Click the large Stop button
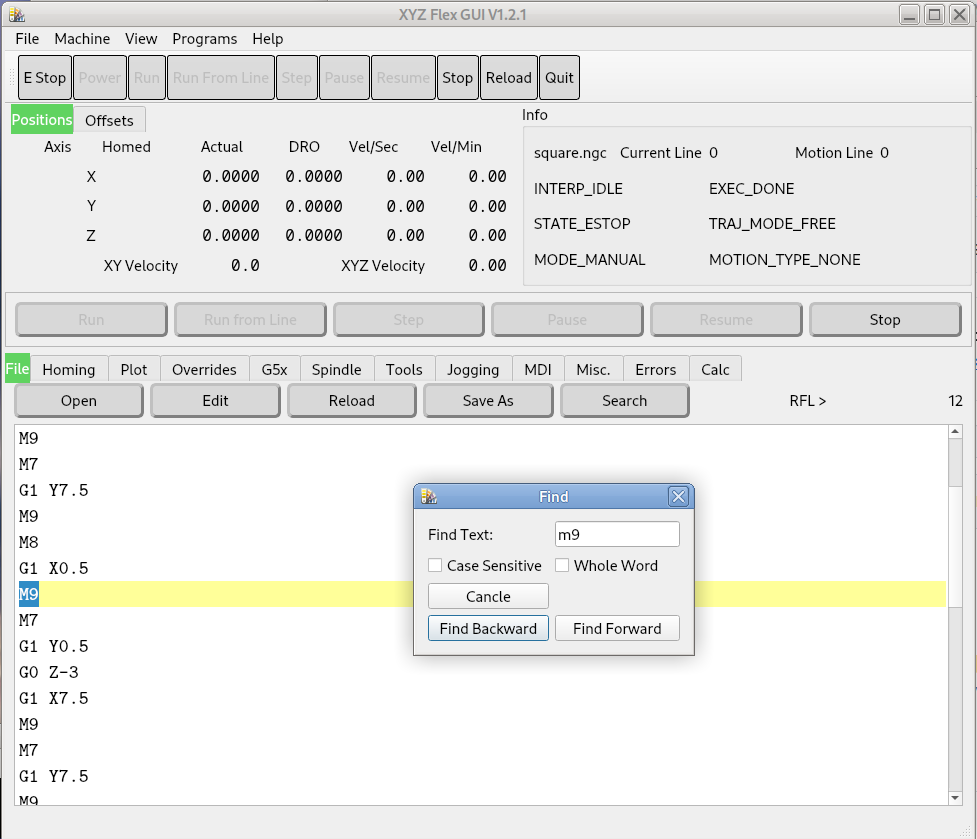This screenshot has height=839, width=977. pyautogui.click(x=885, y=320)
